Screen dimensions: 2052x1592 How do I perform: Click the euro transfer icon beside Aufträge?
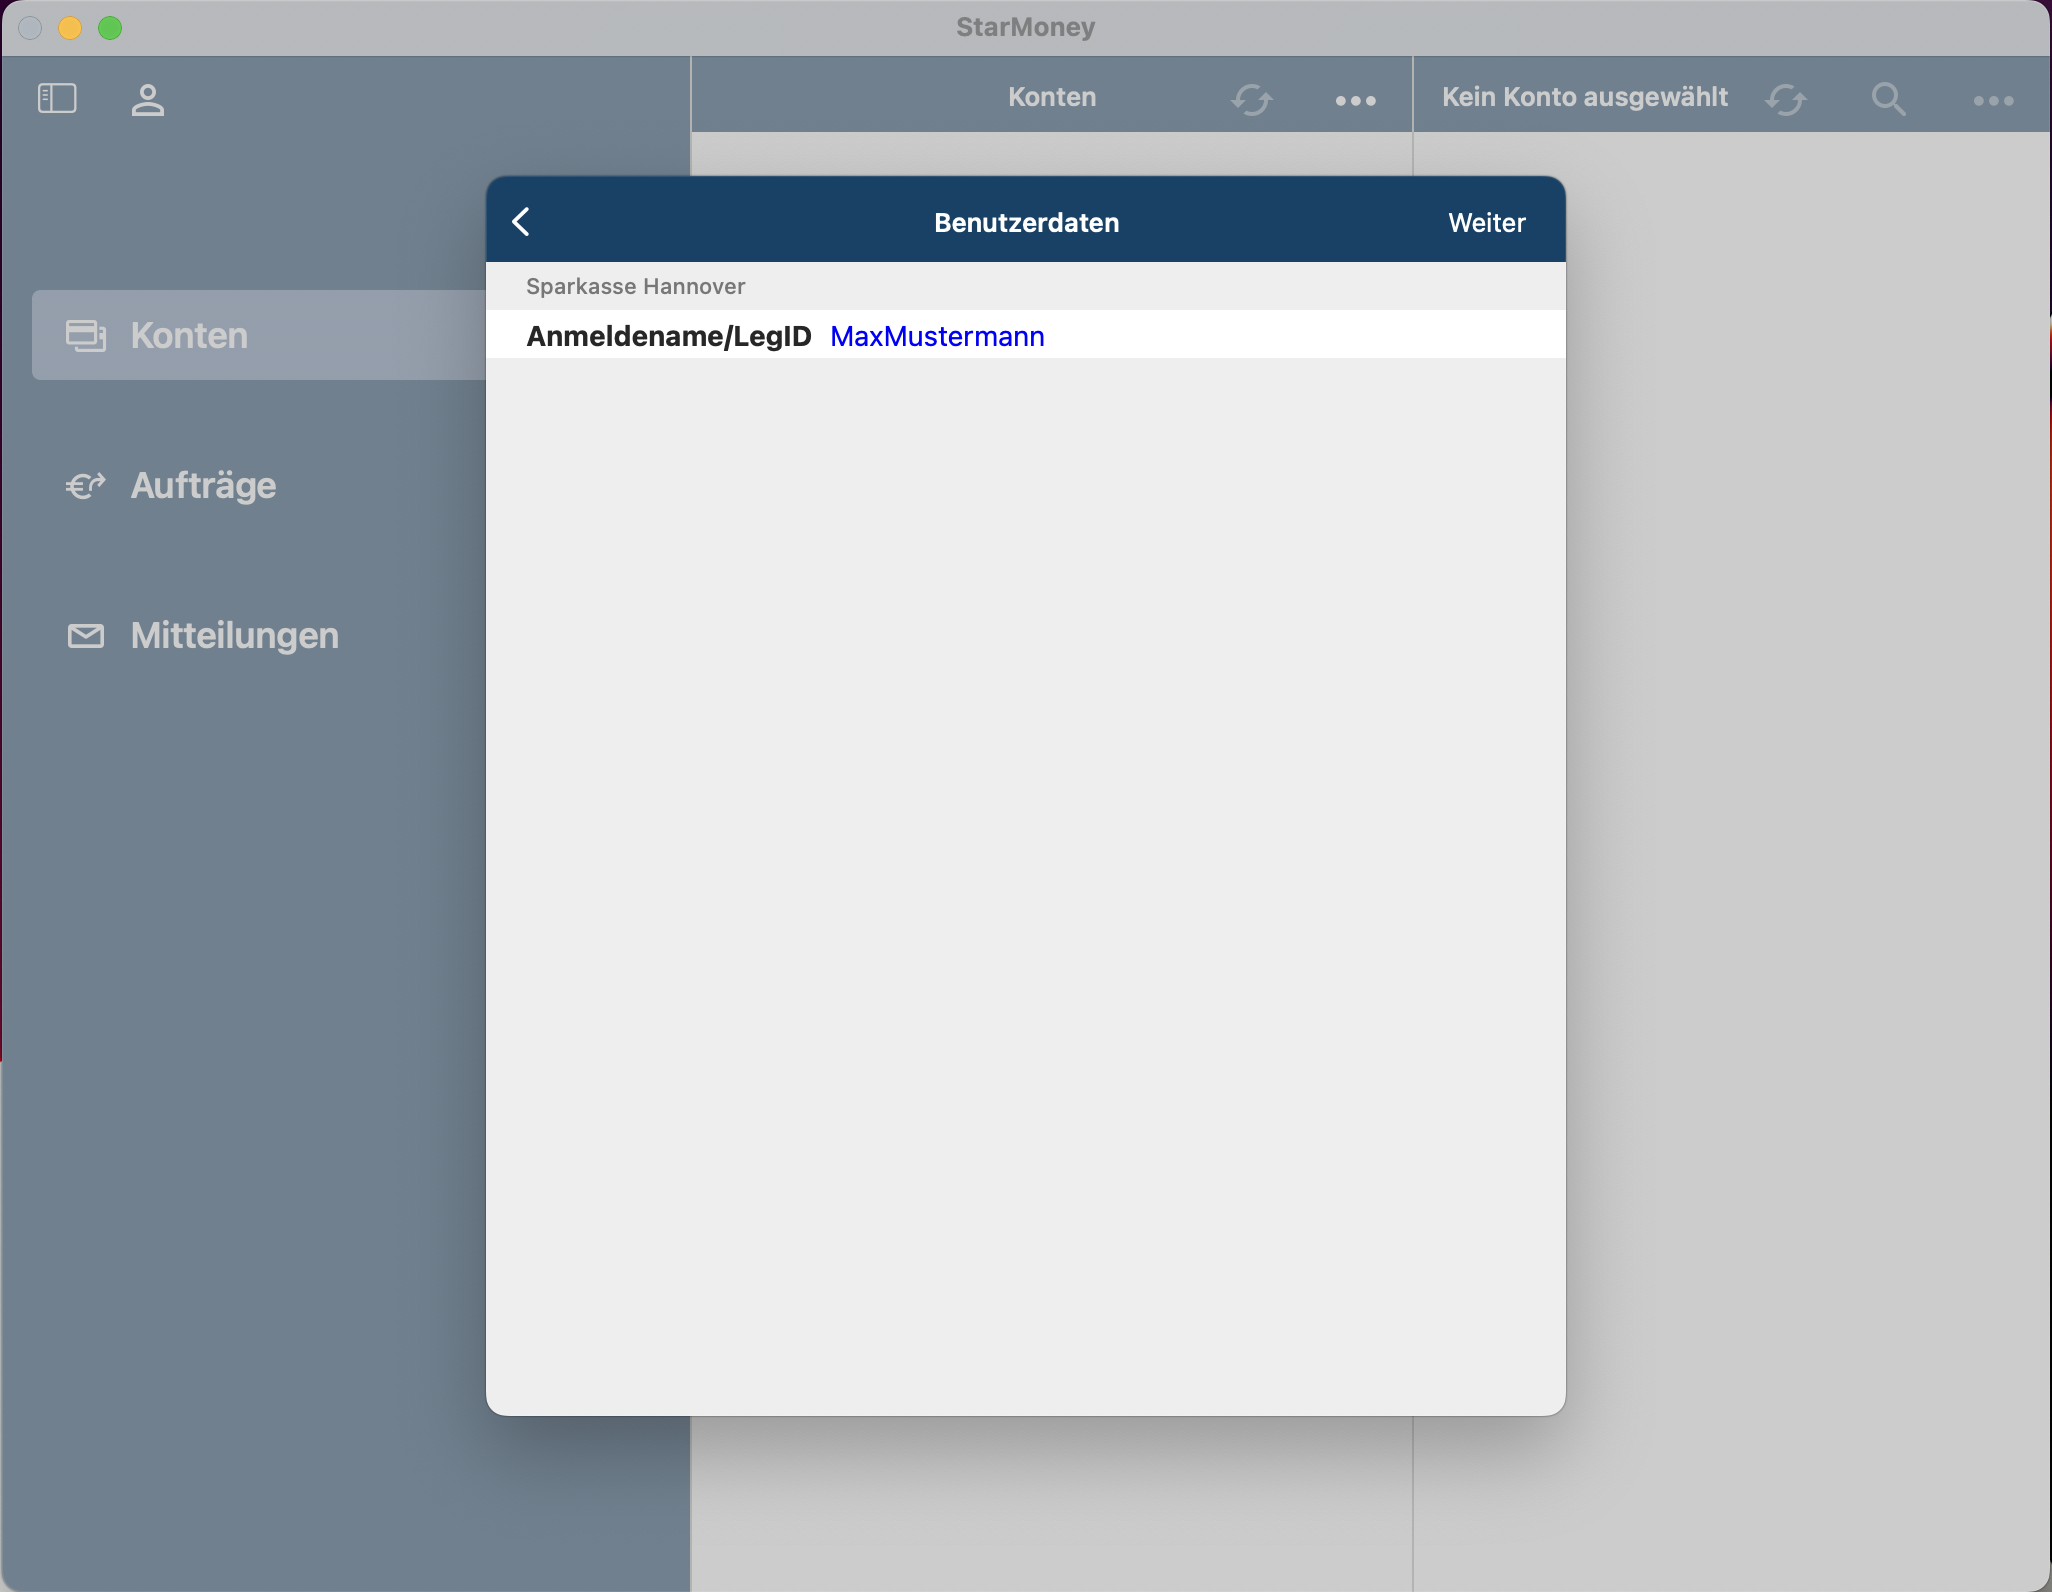[86, 486]
